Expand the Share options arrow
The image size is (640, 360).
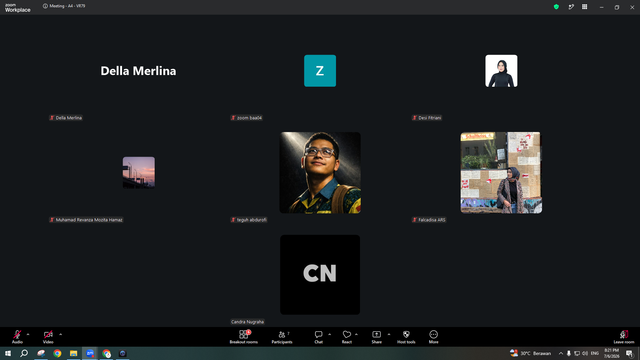click(389, 334)
